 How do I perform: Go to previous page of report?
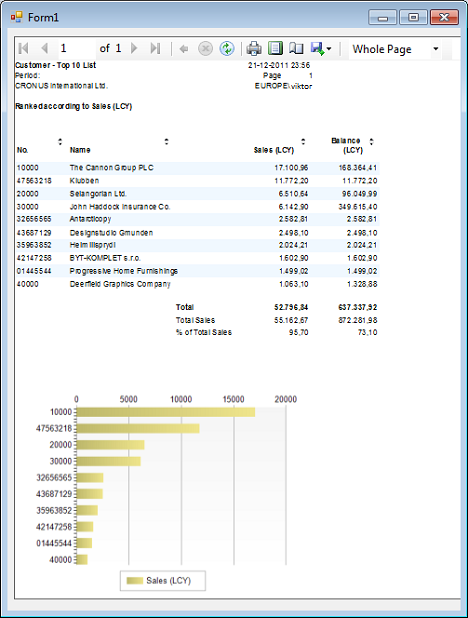coord(45,48)
